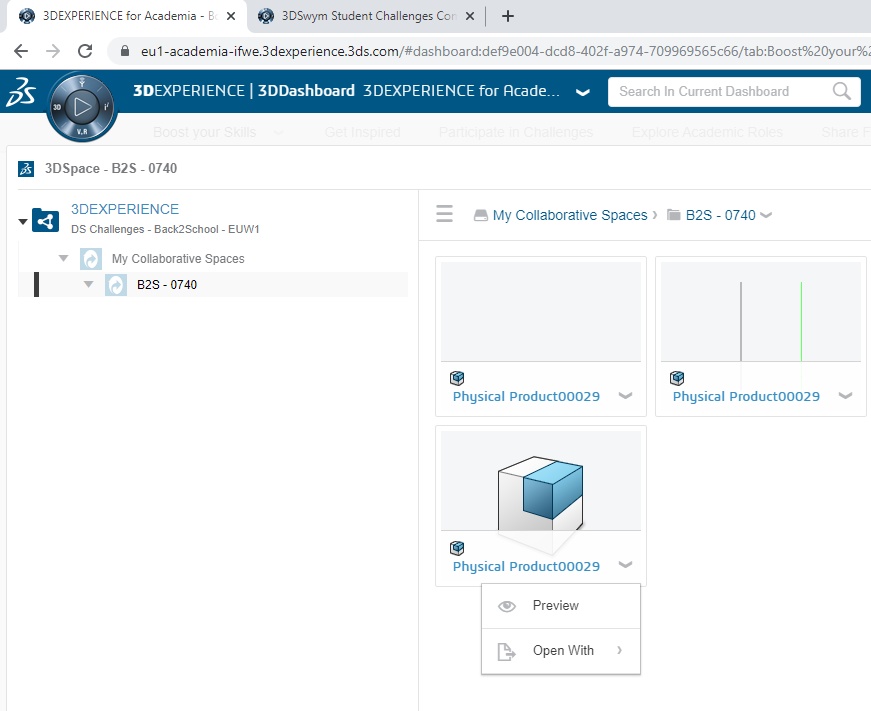Click the My Collaborative Spaces tree icon
Image resolution: width=871 pixels, height=711 pixels.
(91, 259)
